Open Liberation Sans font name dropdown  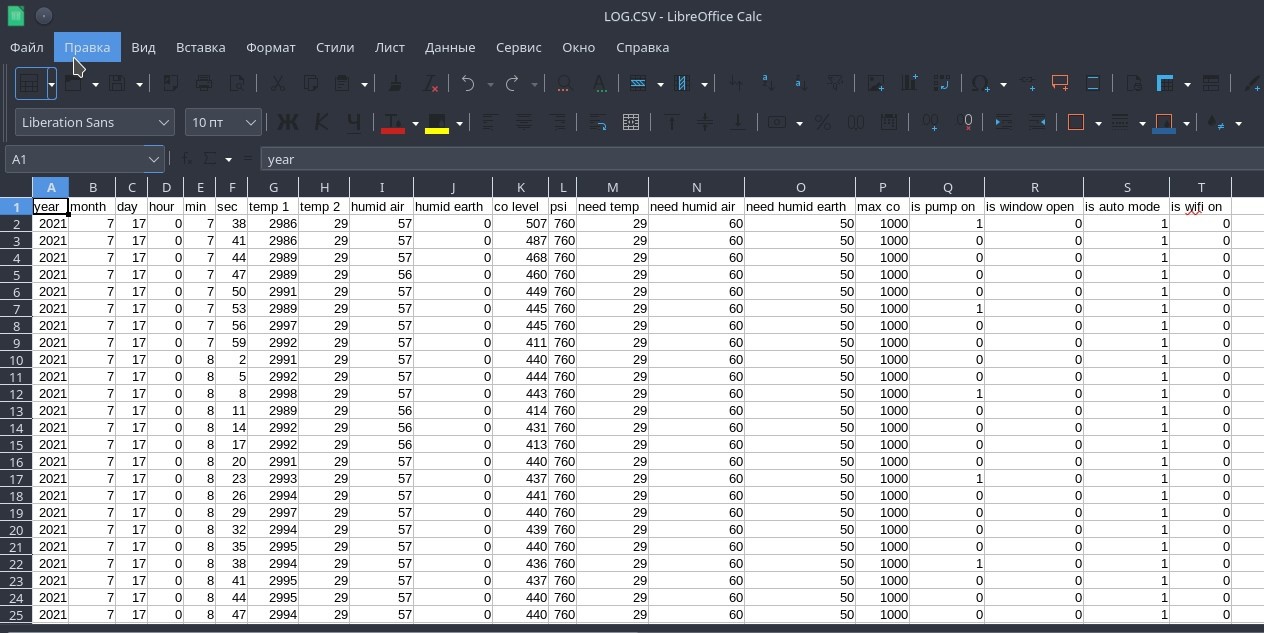pos(164,122)
